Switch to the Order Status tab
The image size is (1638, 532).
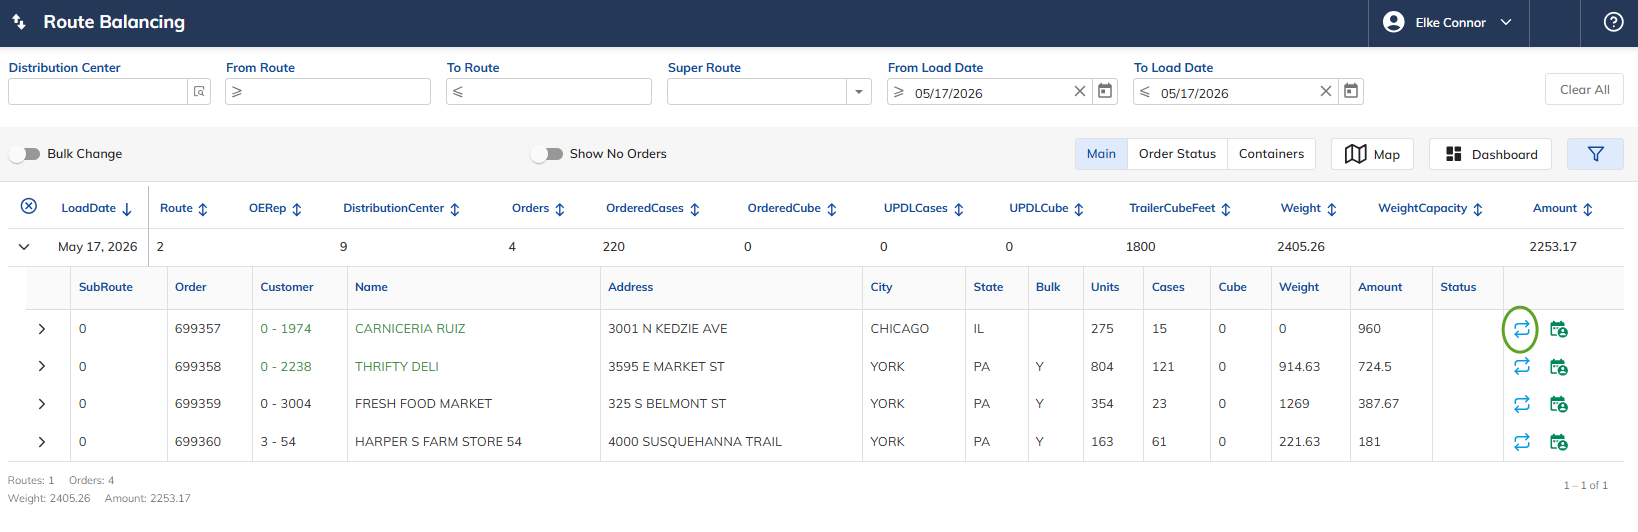[x=1177, y=154]
